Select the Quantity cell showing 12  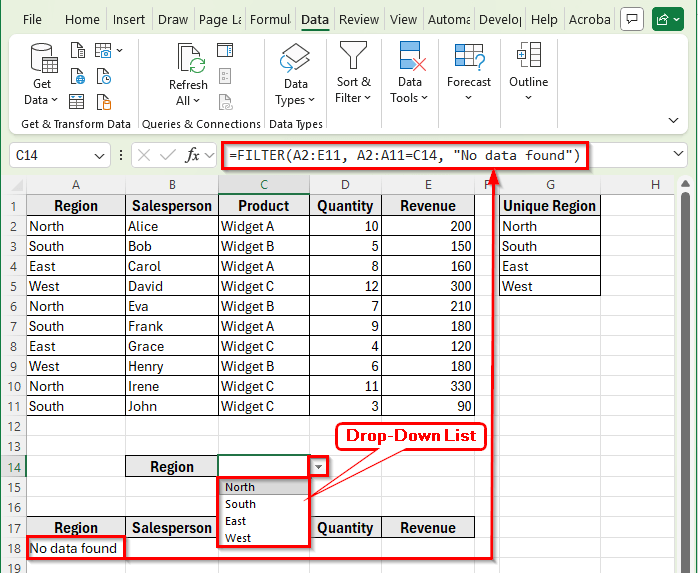345,286
